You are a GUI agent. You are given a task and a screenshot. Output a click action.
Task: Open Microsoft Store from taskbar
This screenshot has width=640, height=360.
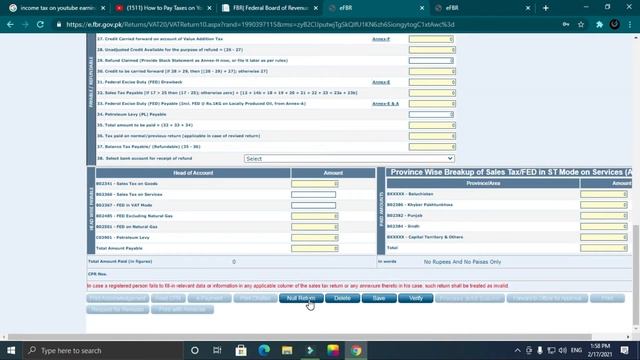click(x=241, y=350)
